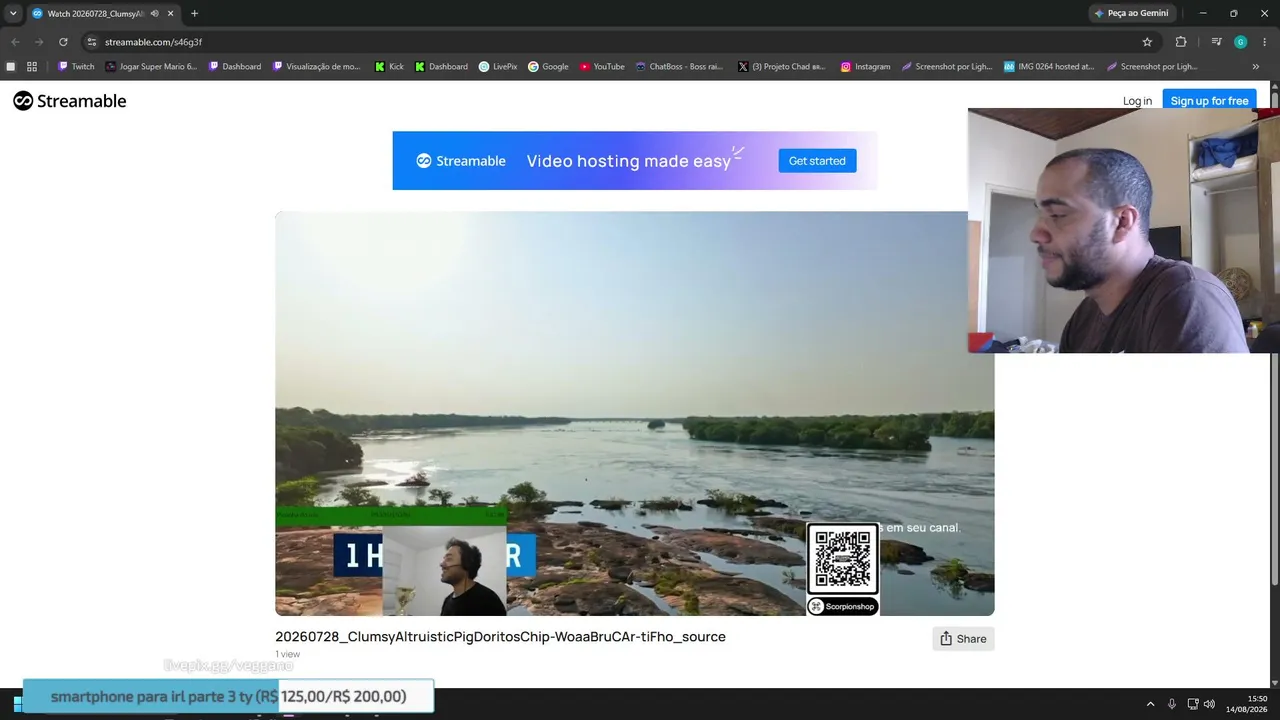This screenshot has height=720, width=1280.
Task: Click the Share button below the video
Action: click(963, 639)
